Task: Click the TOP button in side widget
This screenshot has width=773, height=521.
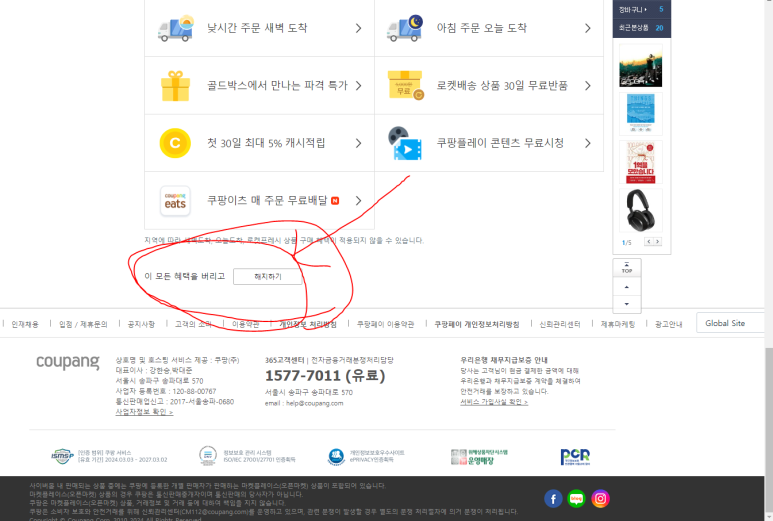Action: (x=627, y=268)
